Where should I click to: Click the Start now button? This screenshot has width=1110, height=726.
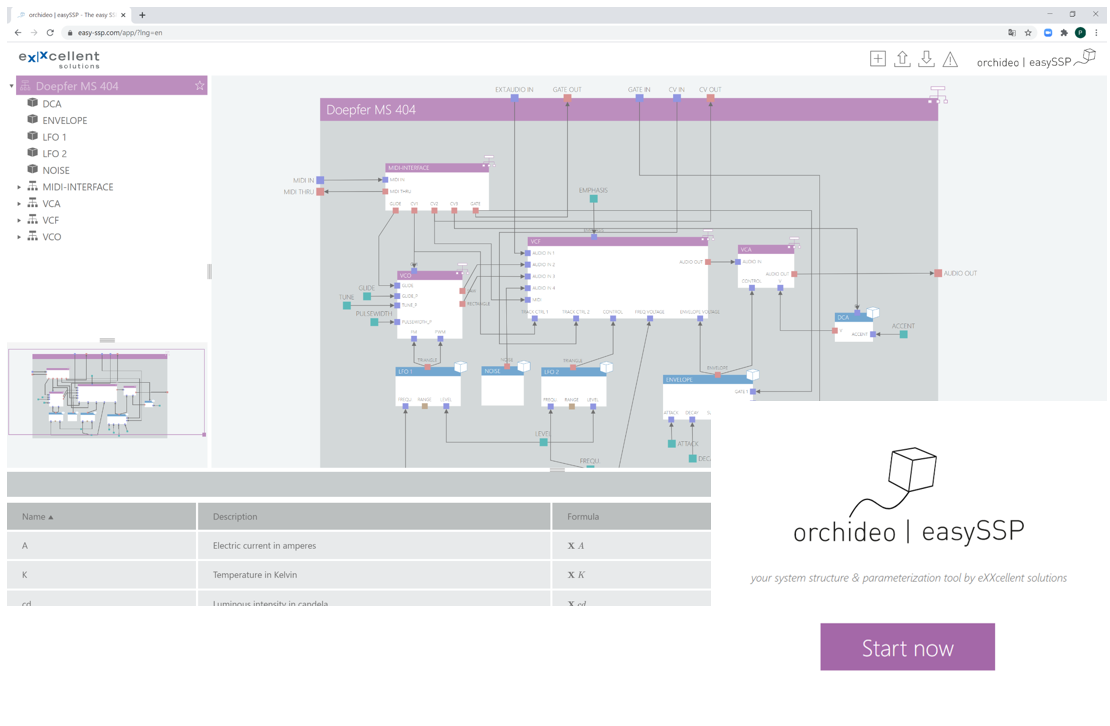click(907, 647)
